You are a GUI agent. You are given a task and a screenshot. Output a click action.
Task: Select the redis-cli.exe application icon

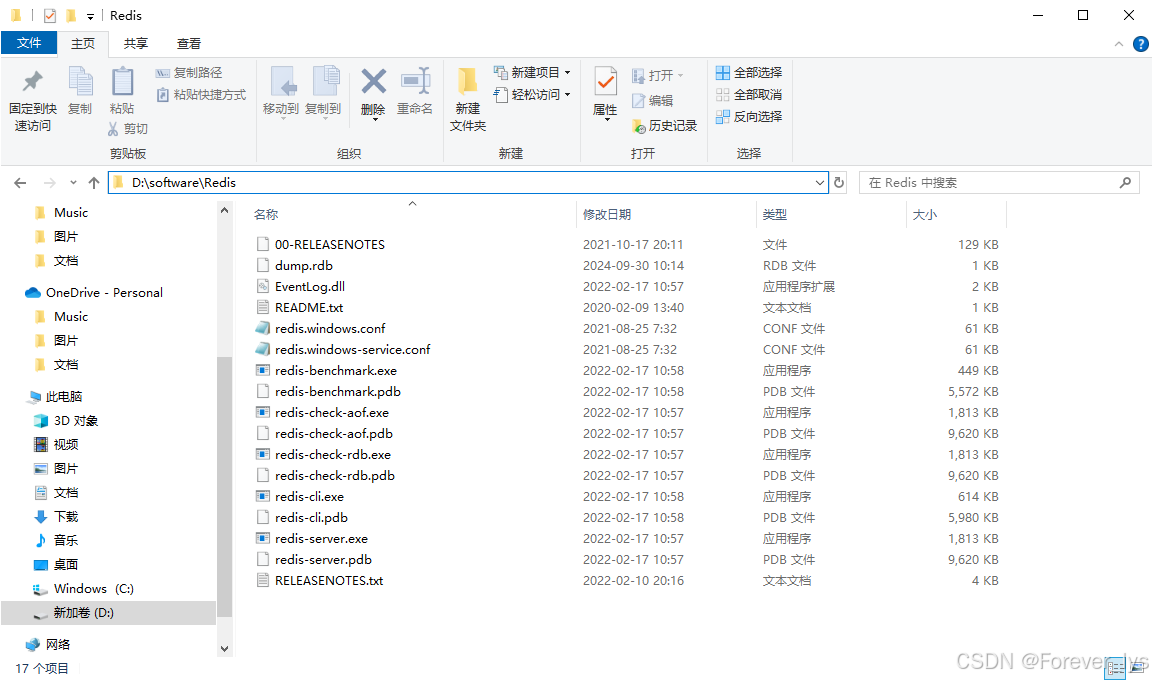263,496
